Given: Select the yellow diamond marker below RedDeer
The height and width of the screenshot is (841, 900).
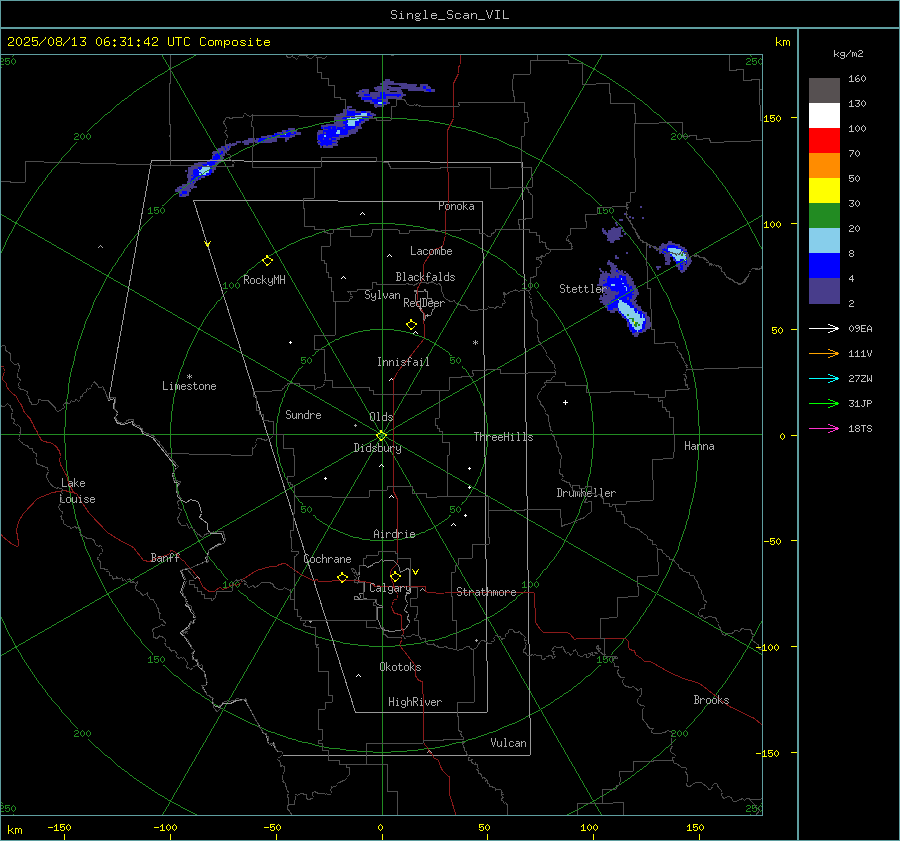Looking at the screenshot, I should [411, 324].
